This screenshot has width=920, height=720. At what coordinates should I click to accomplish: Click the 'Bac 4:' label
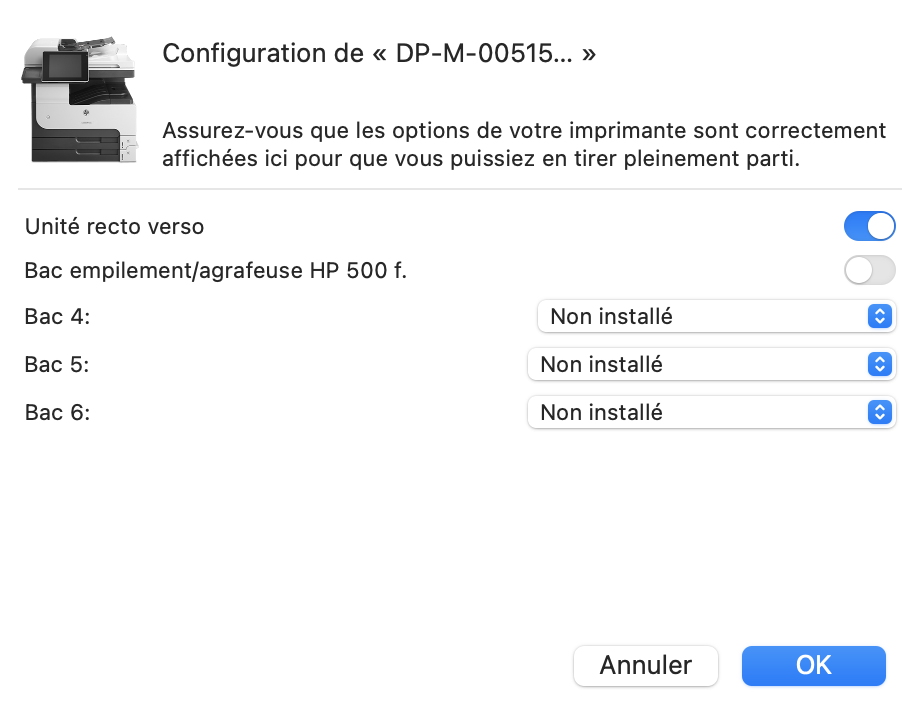[x=57, y=317]
